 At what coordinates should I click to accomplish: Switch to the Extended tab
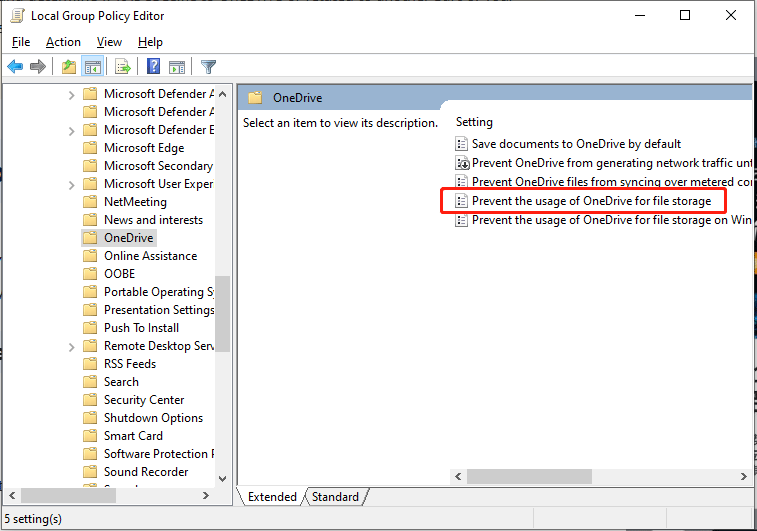tap(272, 497)
